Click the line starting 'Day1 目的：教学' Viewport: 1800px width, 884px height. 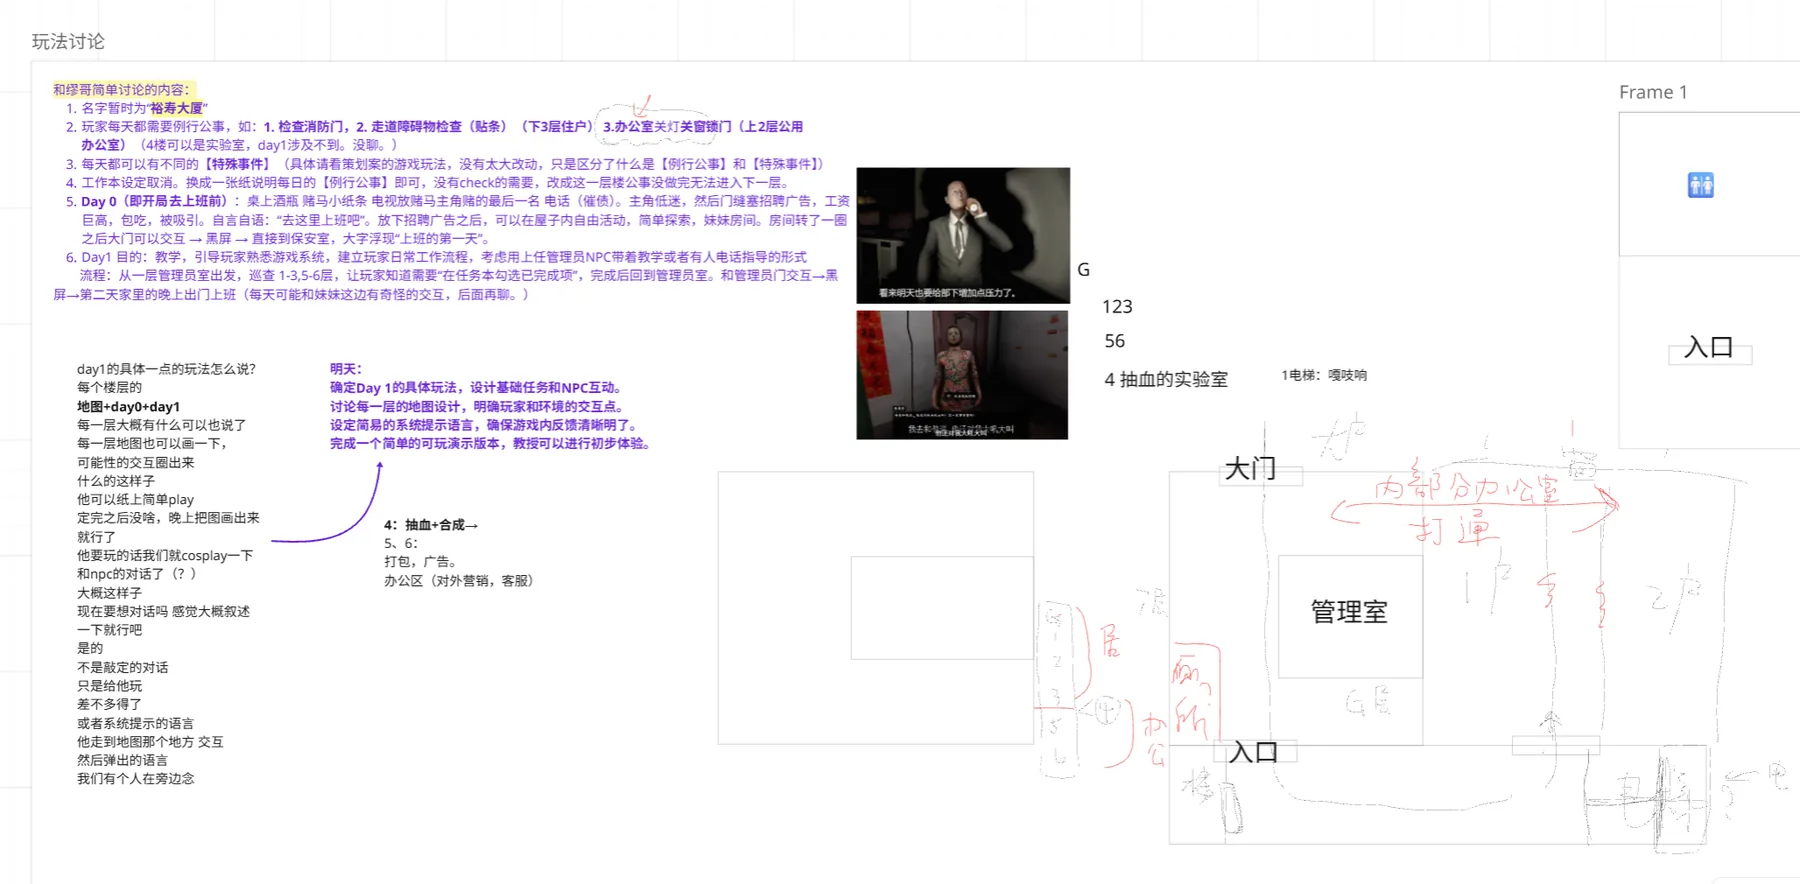444,257
